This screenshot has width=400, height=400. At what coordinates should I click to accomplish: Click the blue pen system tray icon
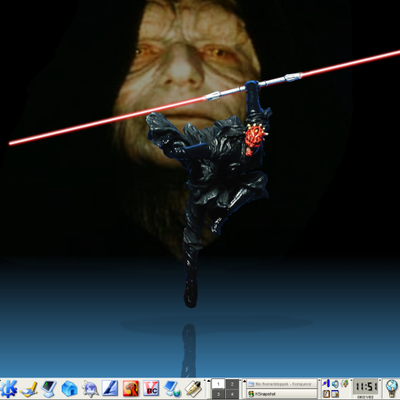point(326,384)
